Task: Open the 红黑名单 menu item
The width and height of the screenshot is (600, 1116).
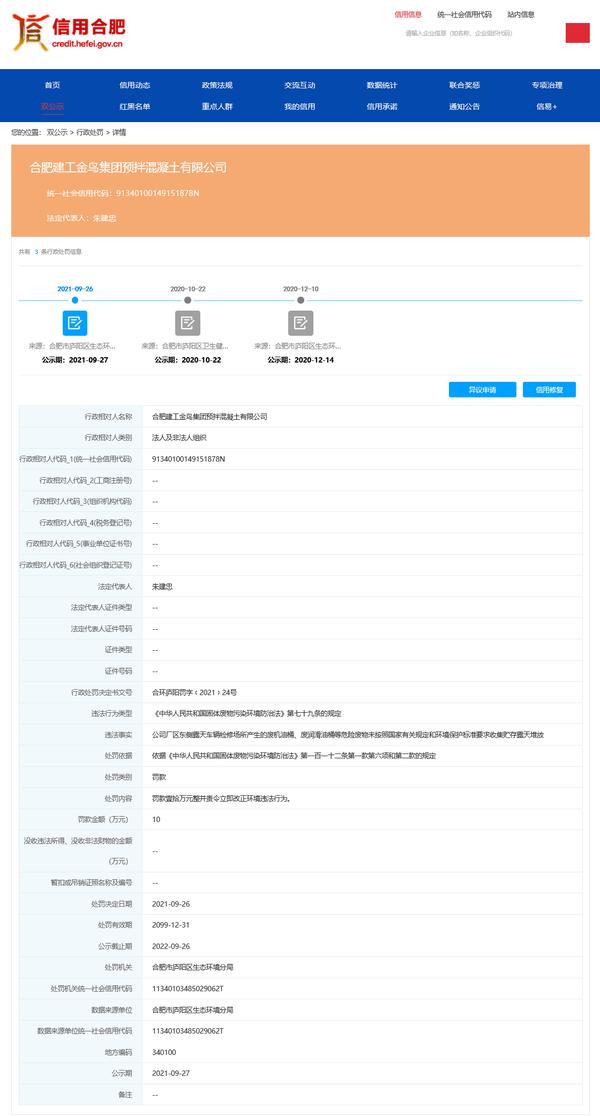Action: [x=135, y=106]
